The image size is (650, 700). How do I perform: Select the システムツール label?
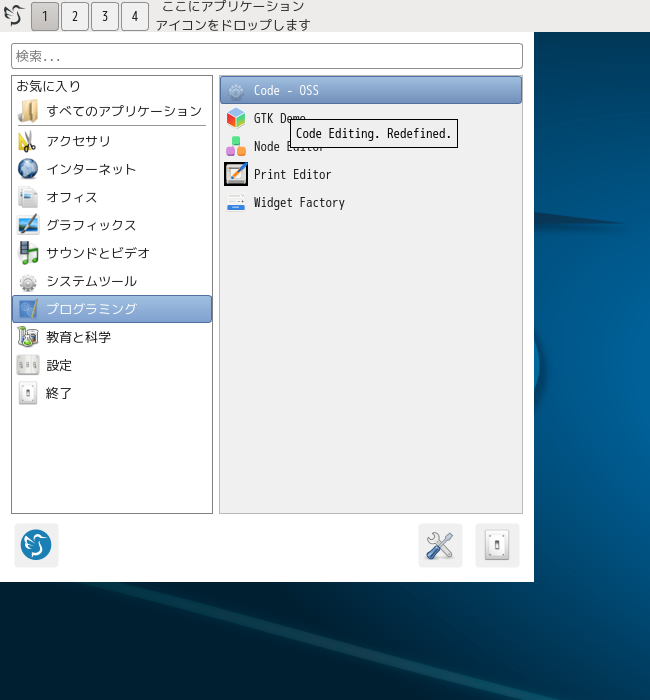[92, 281]
